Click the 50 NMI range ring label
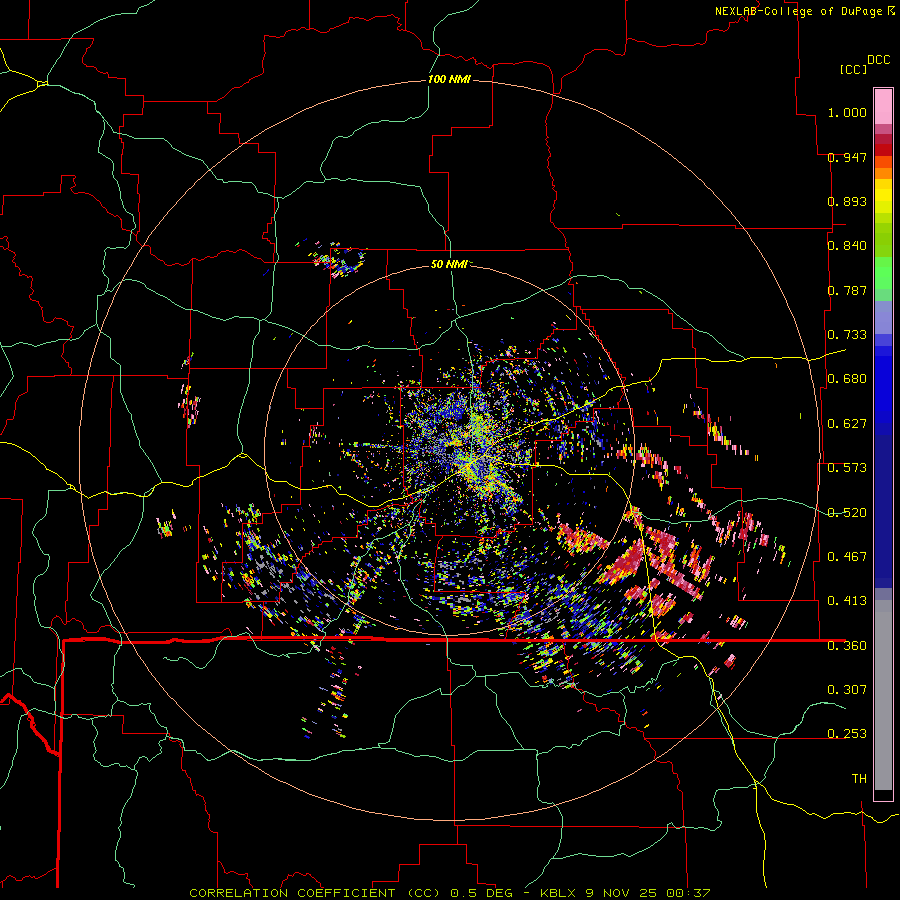Viewport: 900px width, 900px height. (449, 264)
